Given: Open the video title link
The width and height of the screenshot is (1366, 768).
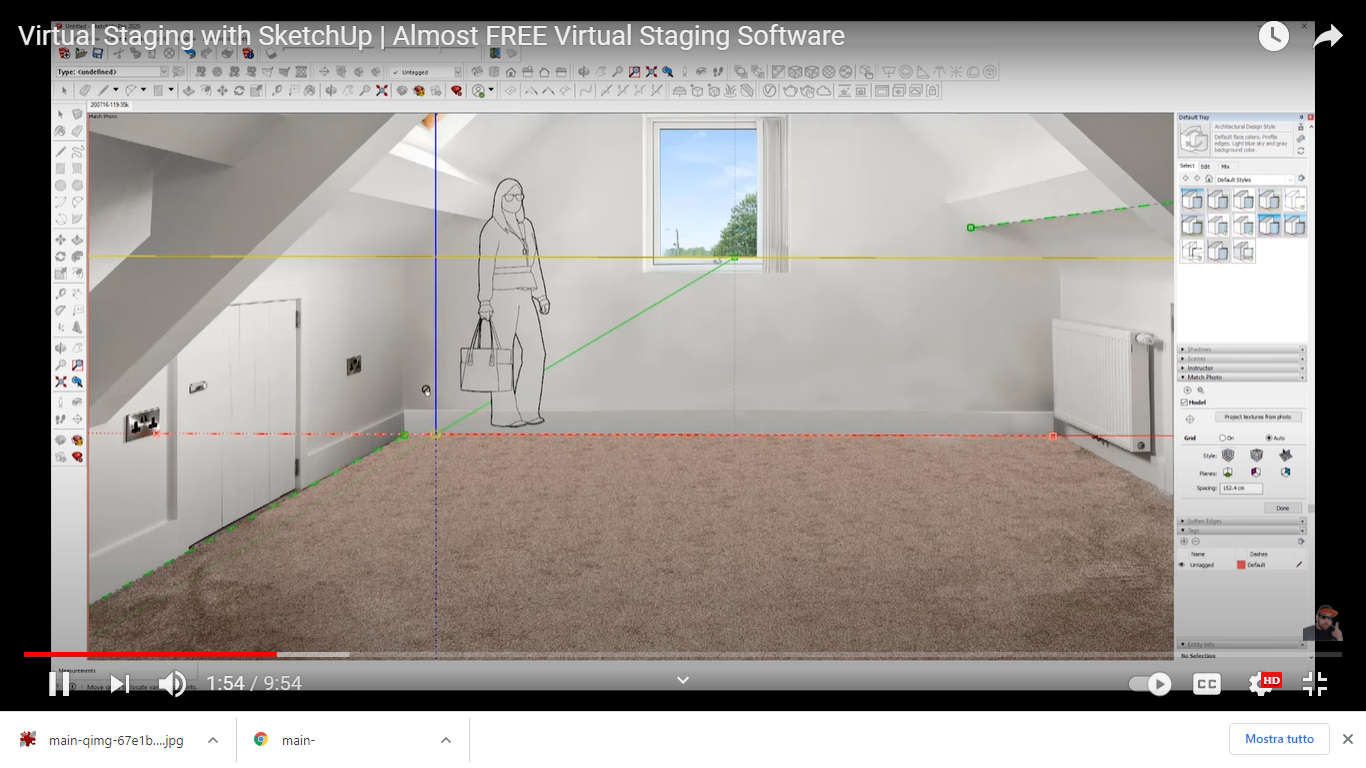Looking at the screenshot, I should pos(431,36).
